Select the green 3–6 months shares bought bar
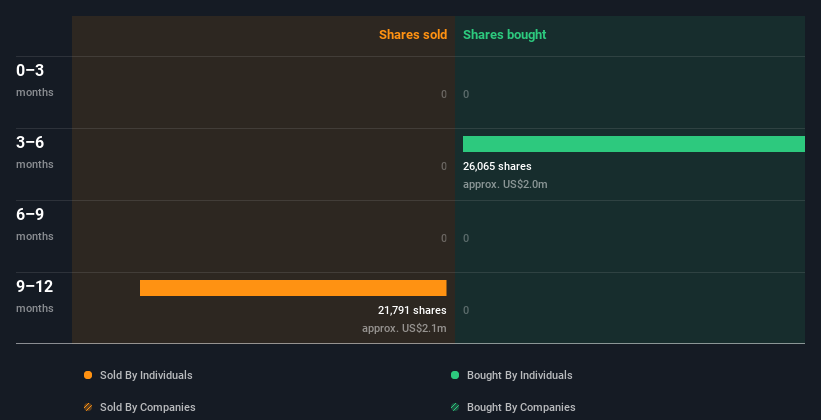The height and width of the screenshot is (420, 821). [x=634, y=144]
